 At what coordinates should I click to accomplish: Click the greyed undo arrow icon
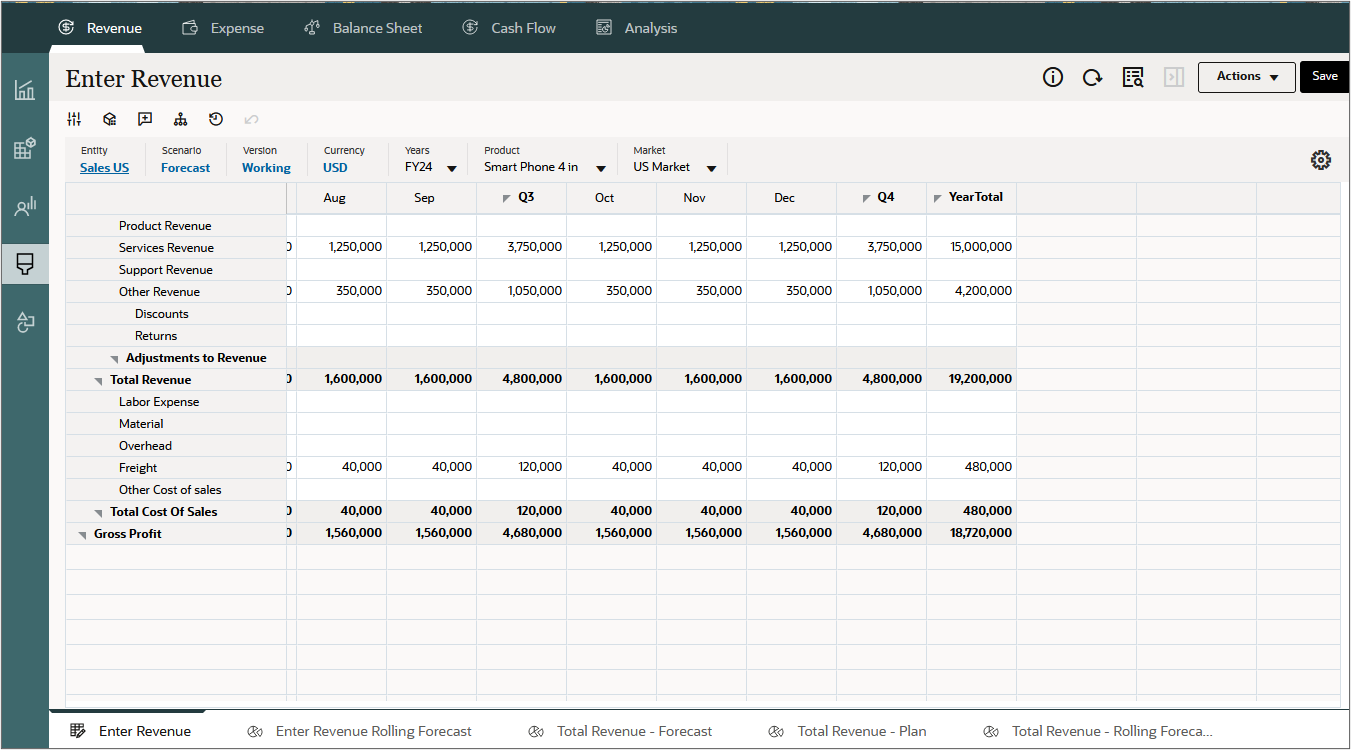(x=251, y=119)
